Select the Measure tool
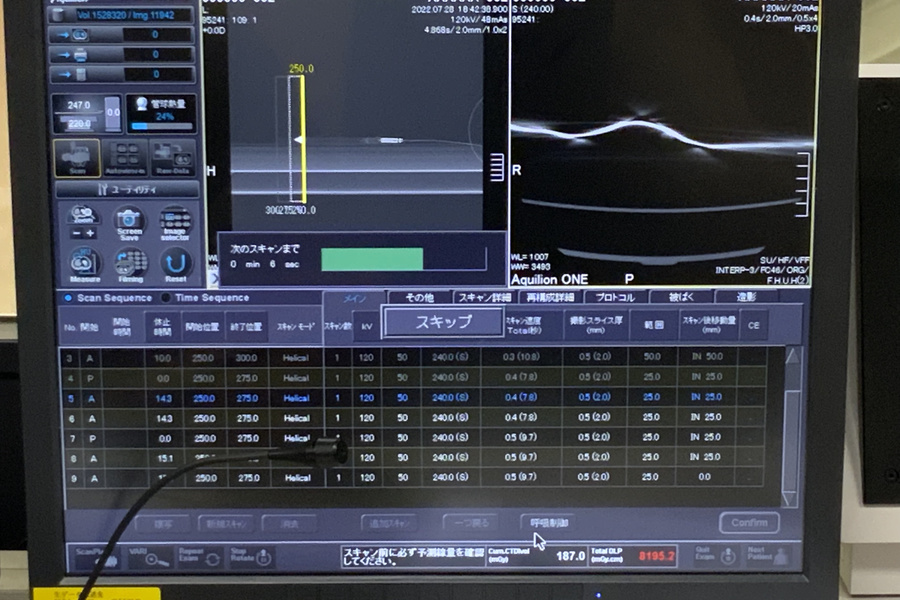Viewport: 900px width, 600px height. [x=84, y=266]
